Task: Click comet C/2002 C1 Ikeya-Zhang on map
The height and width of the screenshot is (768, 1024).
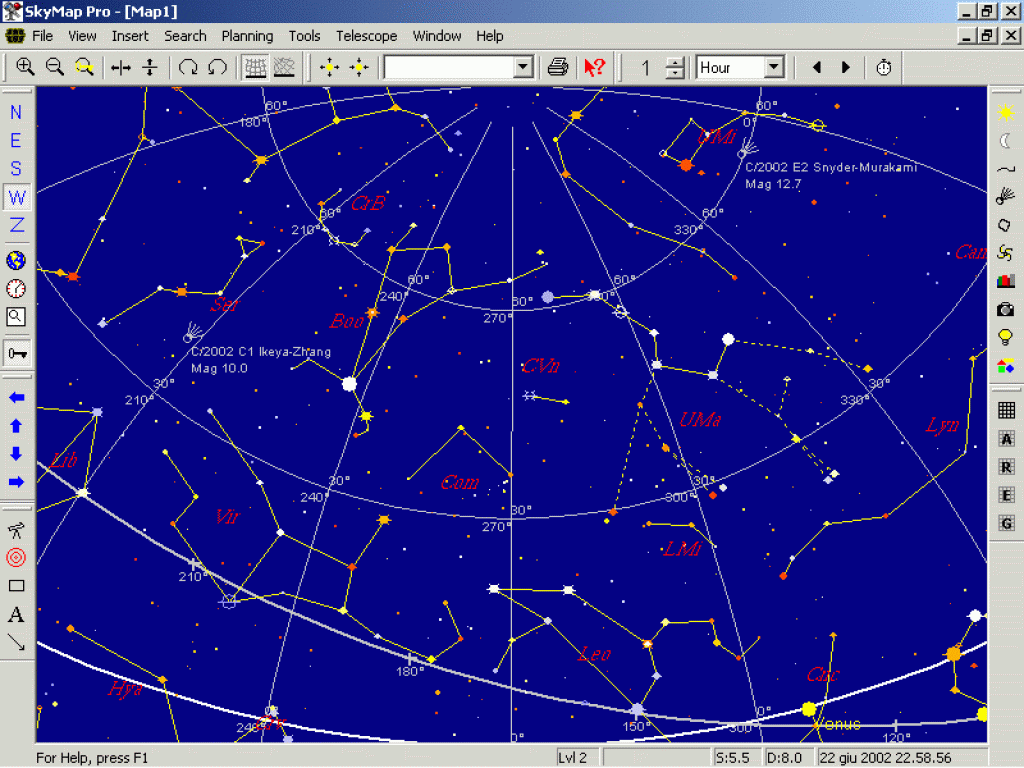Action: [193, 331]
